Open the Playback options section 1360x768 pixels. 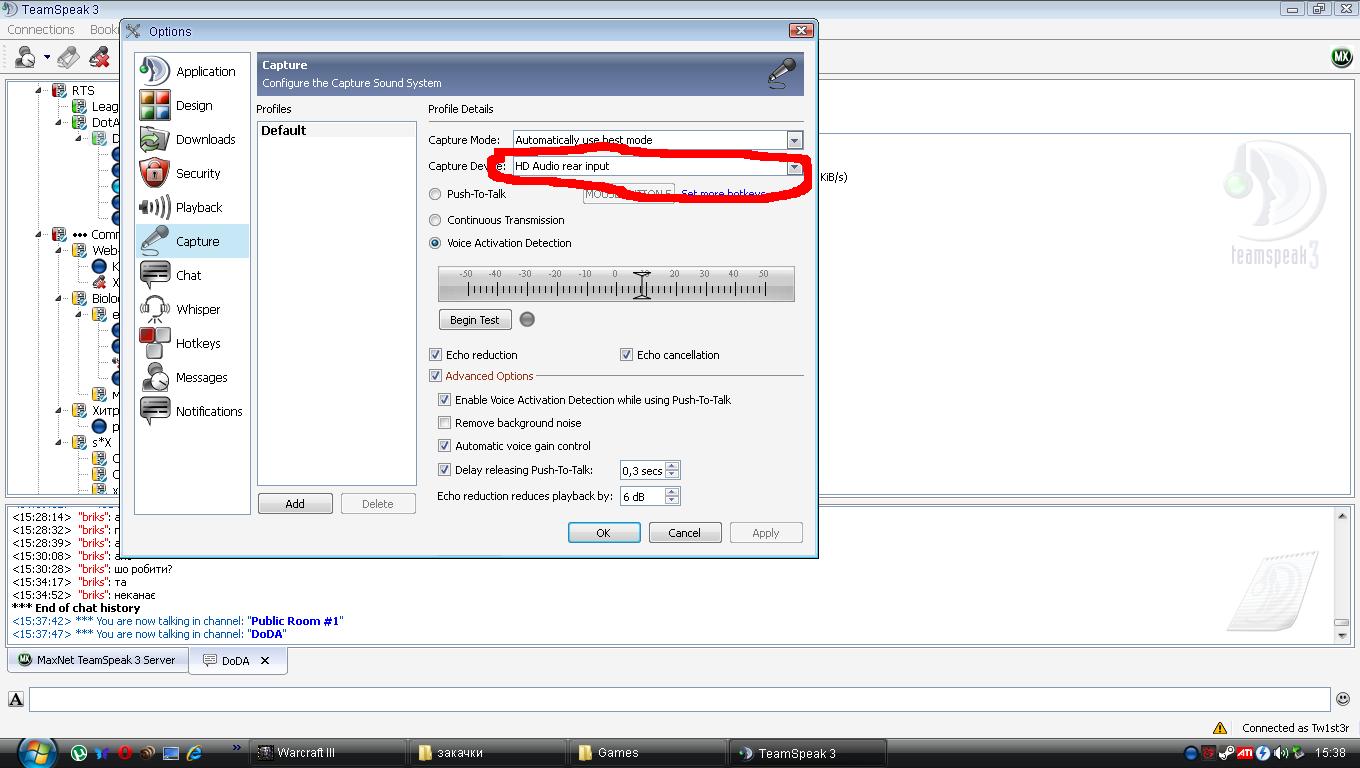(192, 207)
